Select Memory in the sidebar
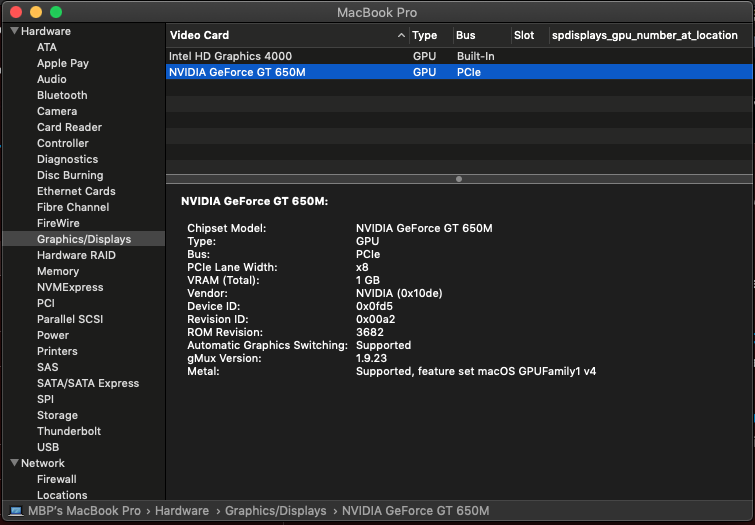This screenshot has height=525, width=755. (58, 271)
